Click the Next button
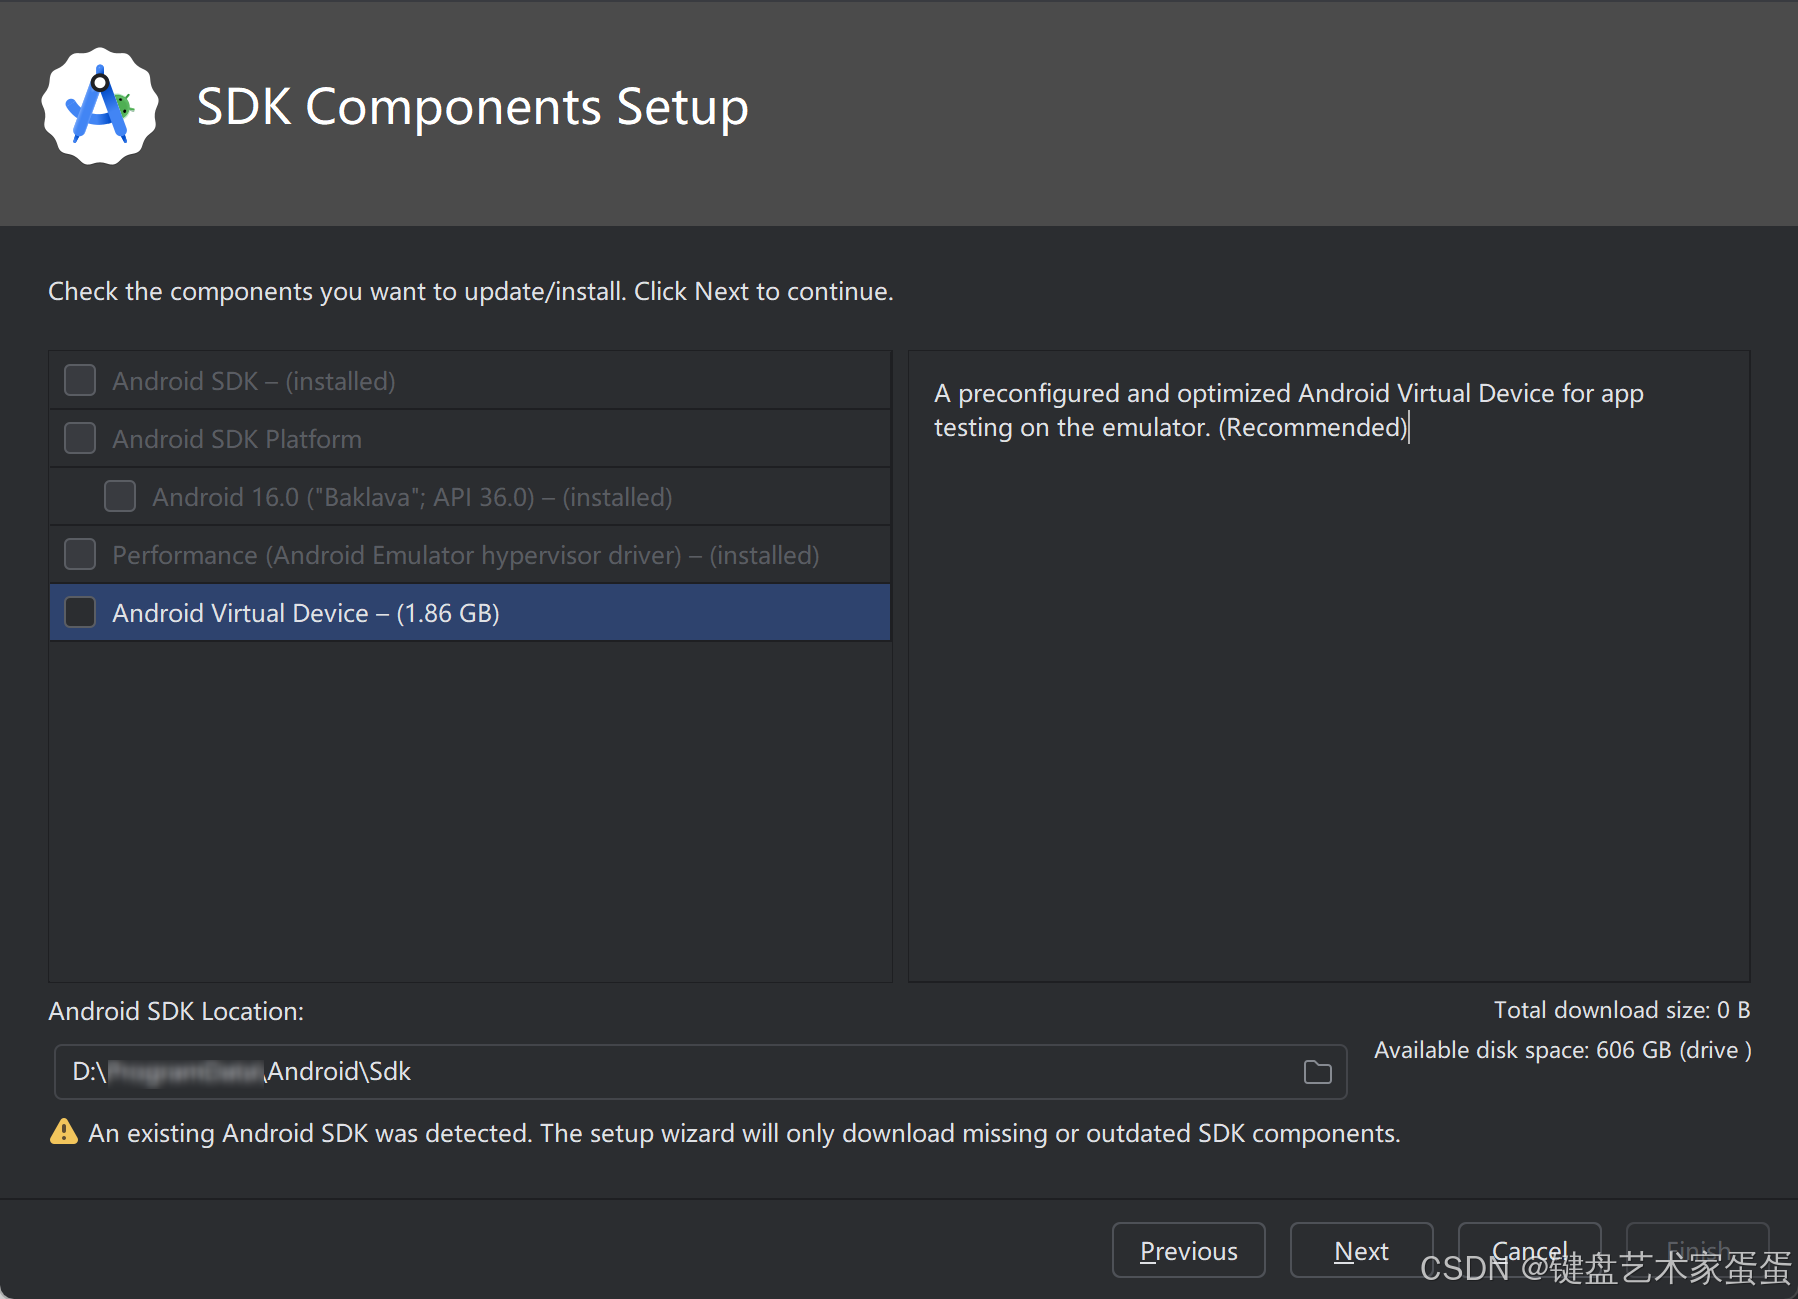 point(1362,1250)
